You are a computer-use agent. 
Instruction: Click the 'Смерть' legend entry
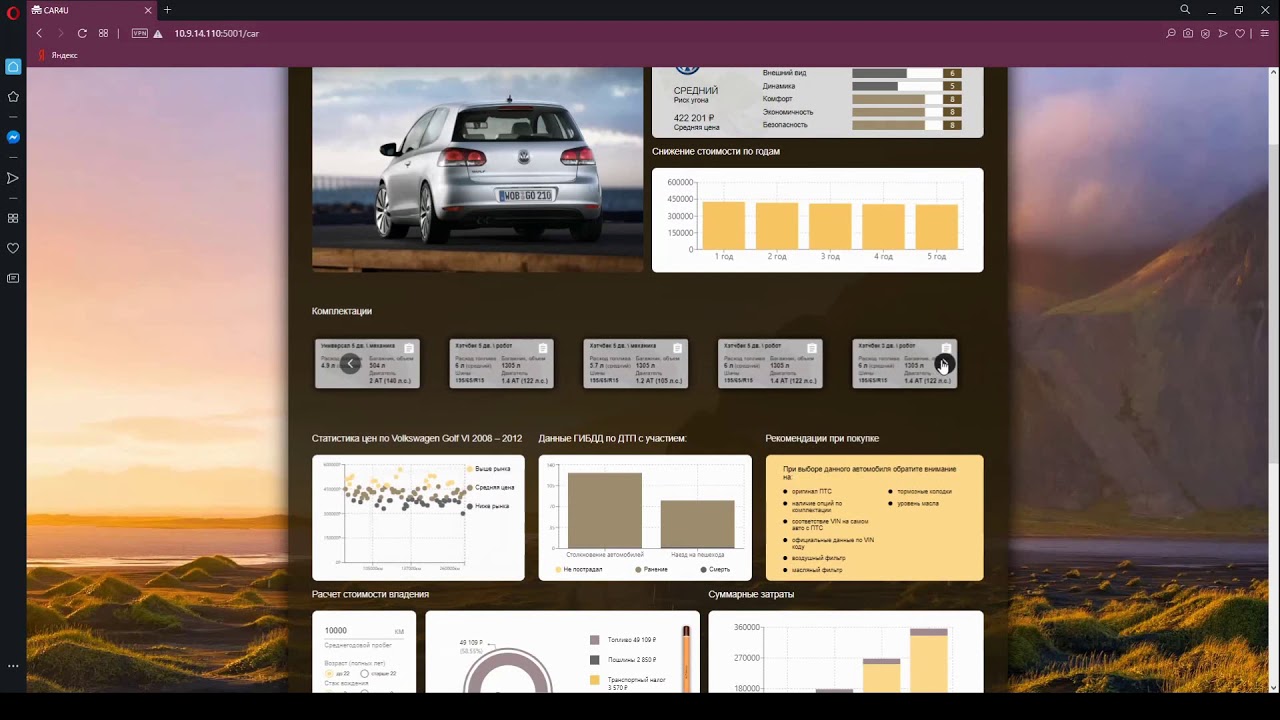716,569
